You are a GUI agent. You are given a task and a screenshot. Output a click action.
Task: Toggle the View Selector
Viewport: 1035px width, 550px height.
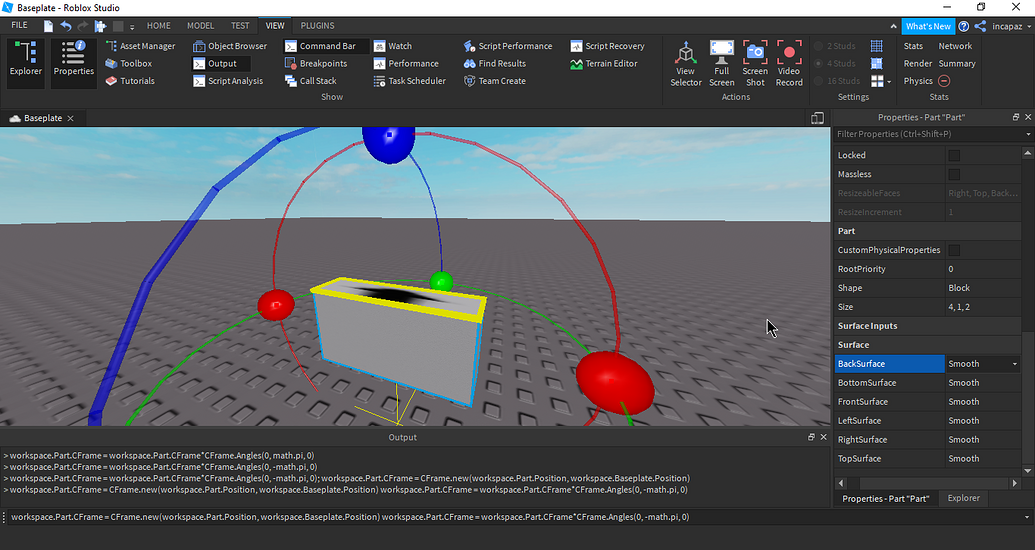tap(686, 63)
